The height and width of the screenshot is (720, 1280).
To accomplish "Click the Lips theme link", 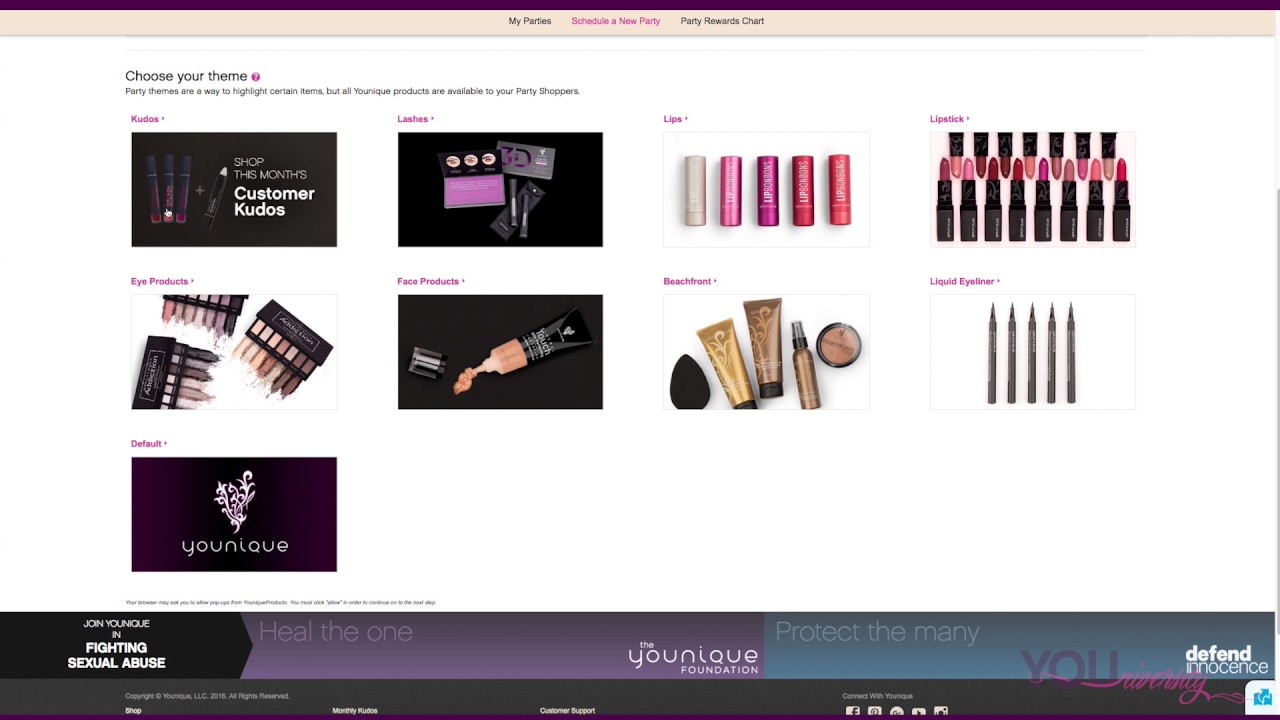I will click(x=675, y=119).
